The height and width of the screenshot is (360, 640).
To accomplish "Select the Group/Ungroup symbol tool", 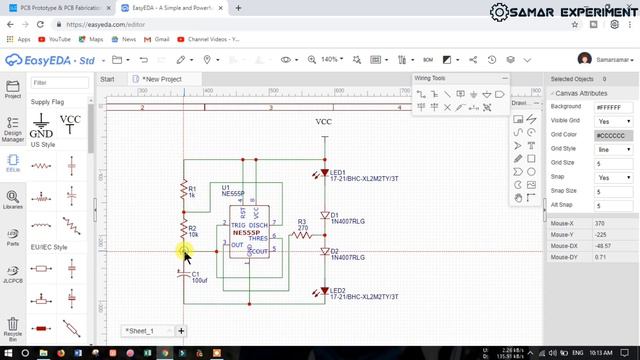I will click(487, 107).
